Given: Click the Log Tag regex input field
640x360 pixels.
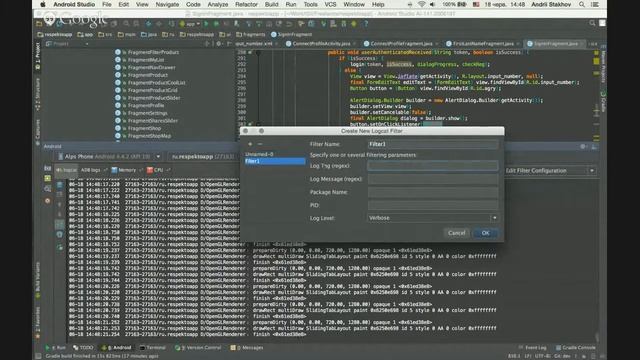Looking at the screenshot, I should point(433,166).
